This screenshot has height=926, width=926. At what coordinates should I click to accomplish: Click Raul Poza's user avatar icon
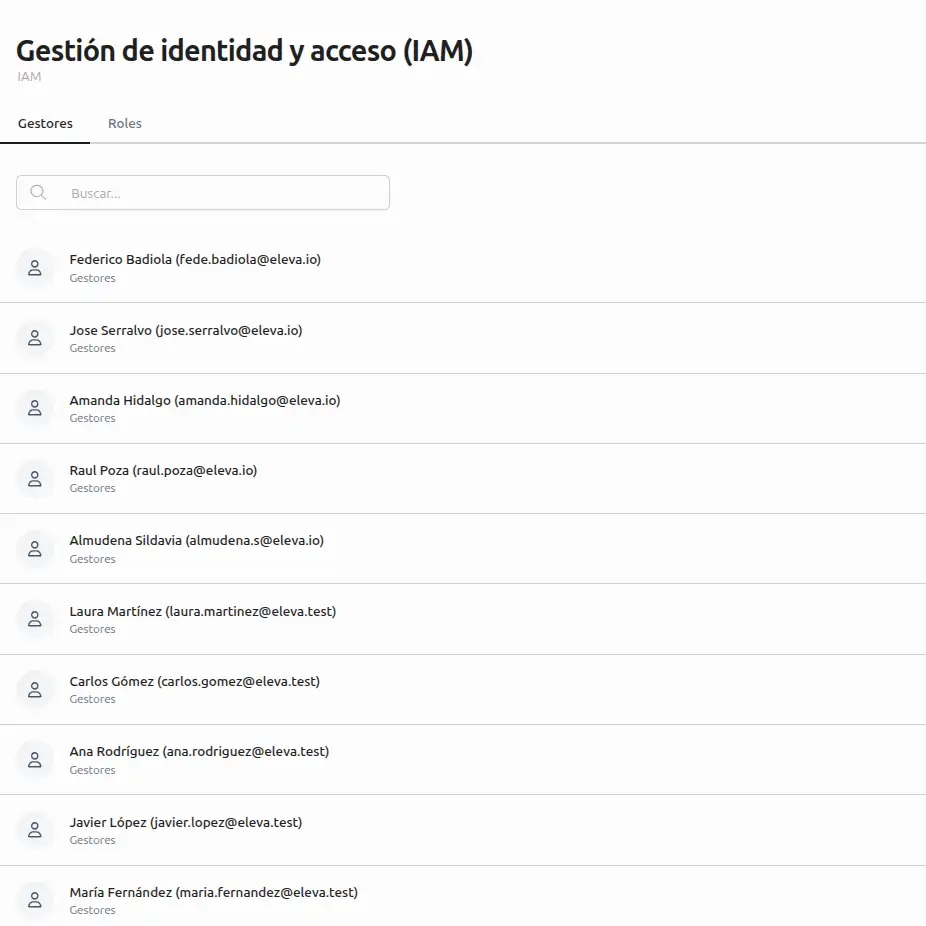(34, 479)
